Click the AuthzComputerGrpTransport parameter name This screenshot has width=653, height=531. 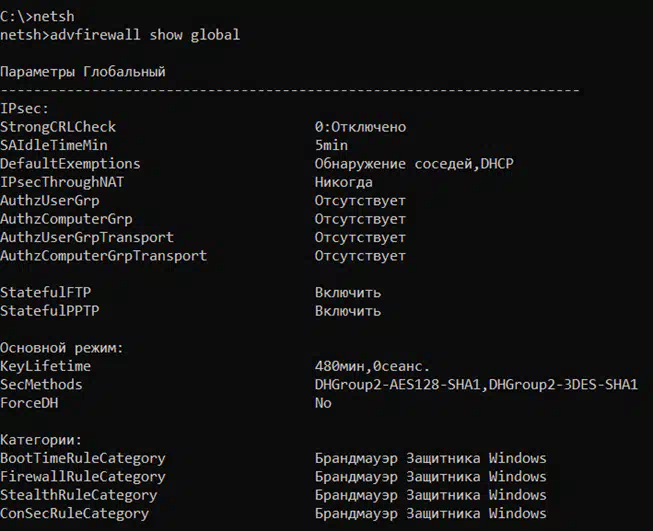tap(103, 256)
